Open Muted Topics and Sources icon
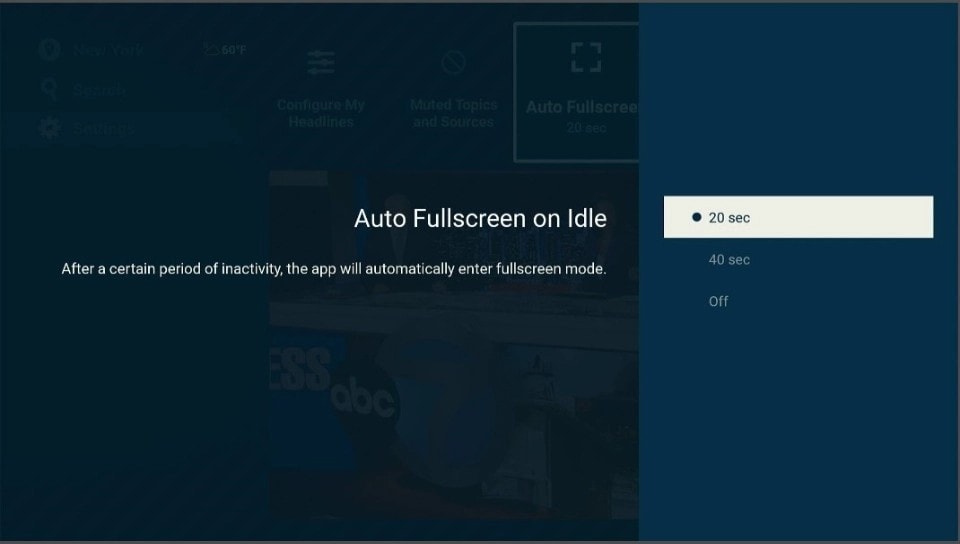The height and width of the screenshot is (544, 960). coord(454,62)
